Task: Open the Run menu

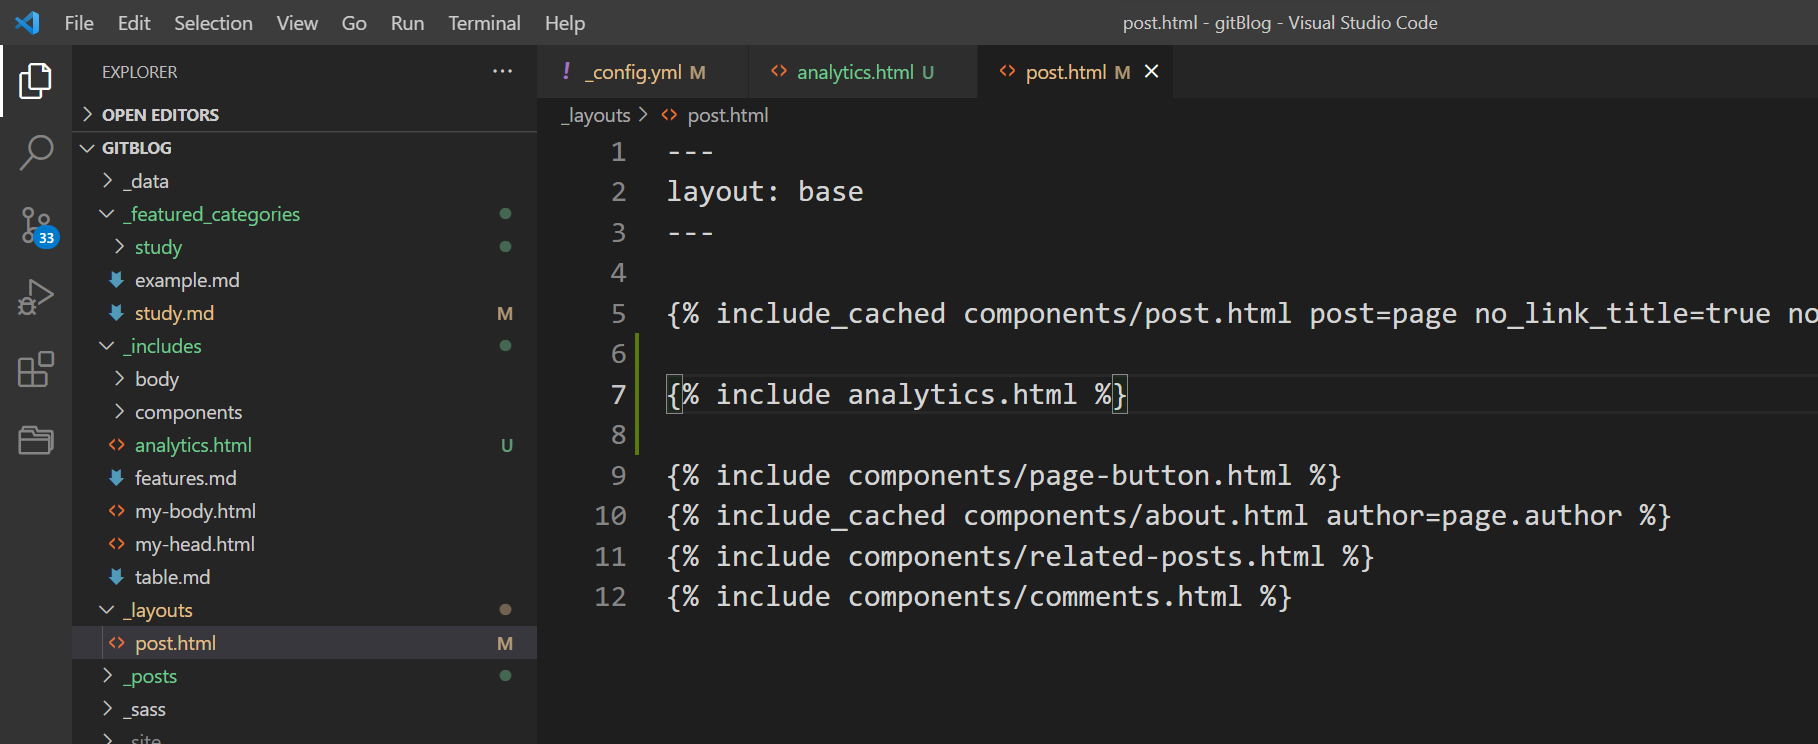Action: click(x=407, y=22)
